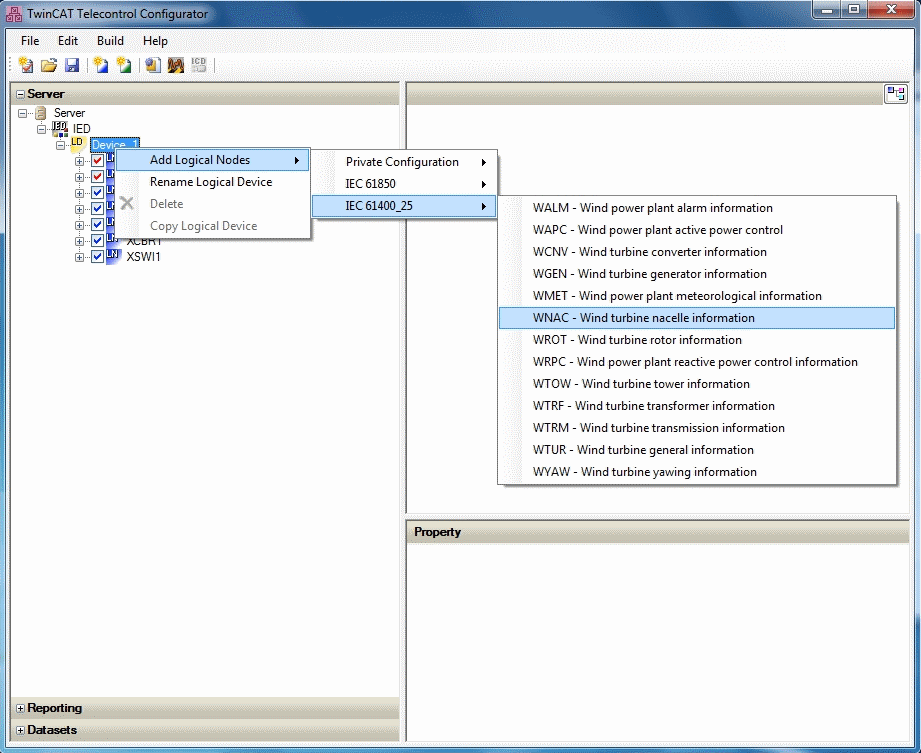Select WCNV - Wind turbine converter information

tap(697, 252)
